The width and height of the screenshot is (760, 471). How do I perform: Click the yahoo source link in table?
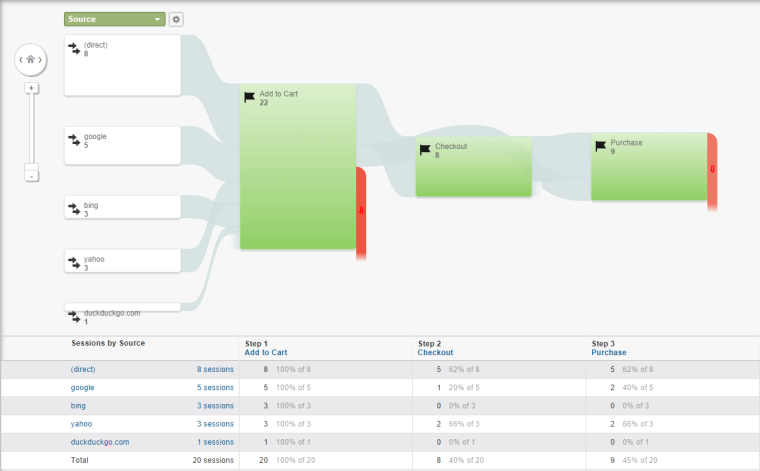(83, 423)
